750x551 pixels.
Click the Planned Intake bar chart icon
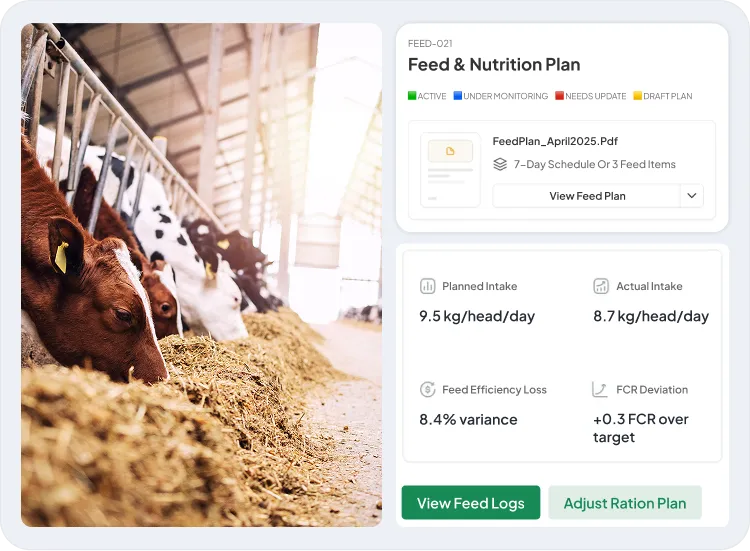428,286
